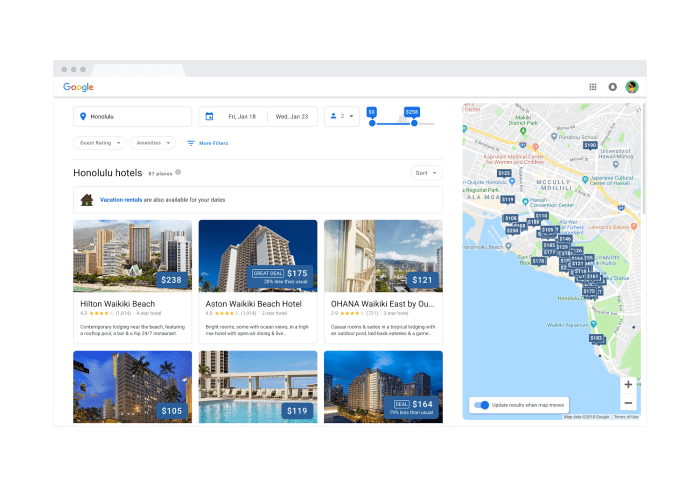Click the $164 deal hotel photo card
The height and width of the screenshot is (487, 700).
tap(383, 387)
